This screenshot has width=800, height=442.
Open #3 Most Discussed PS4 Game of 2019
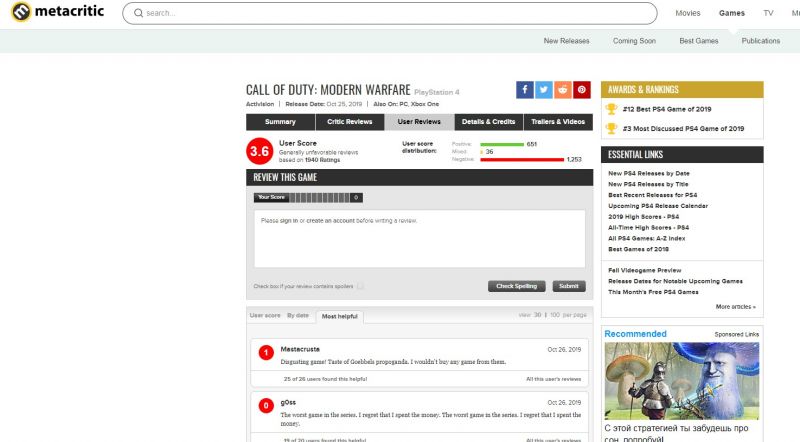pos(683,129)
